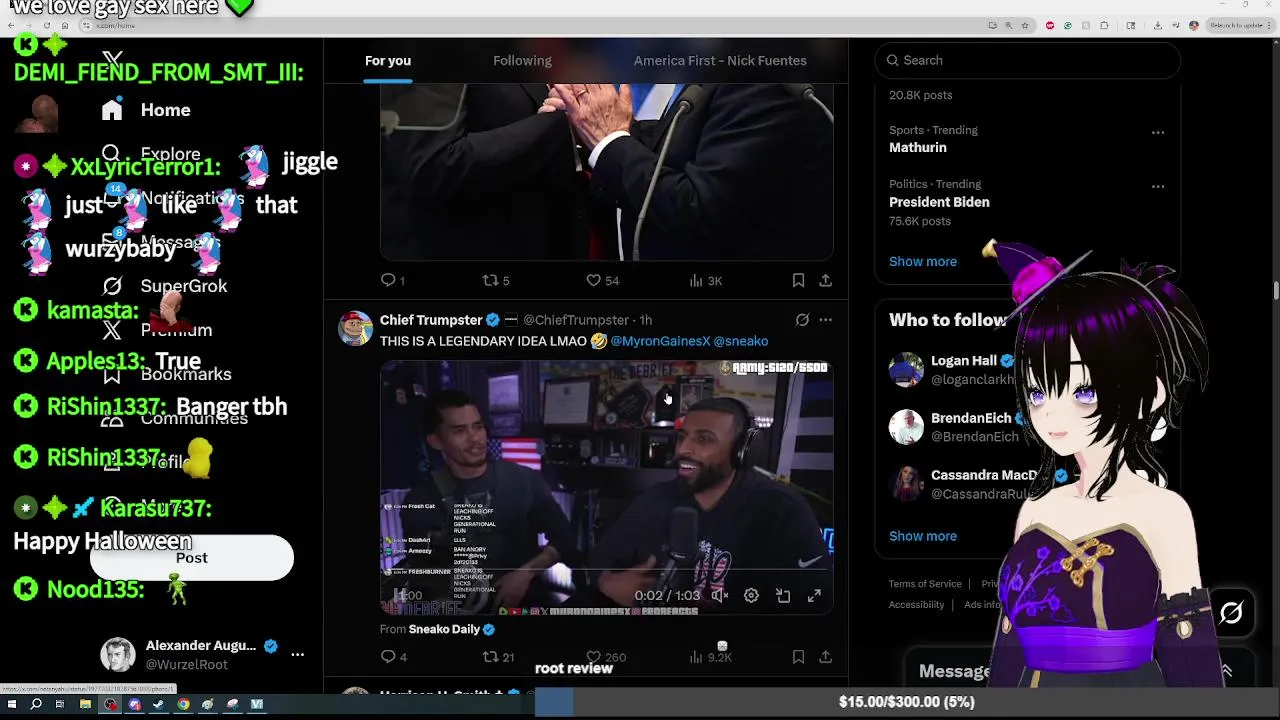Open America First - Nick Fuentes tab
1280x720 pixels.
tap(720, 61)
